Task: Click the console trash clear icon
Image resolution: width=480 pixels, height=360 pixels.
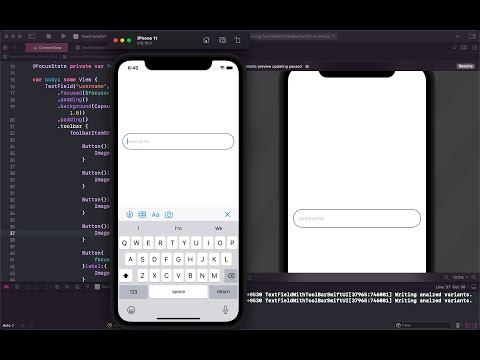Action: 458,325
